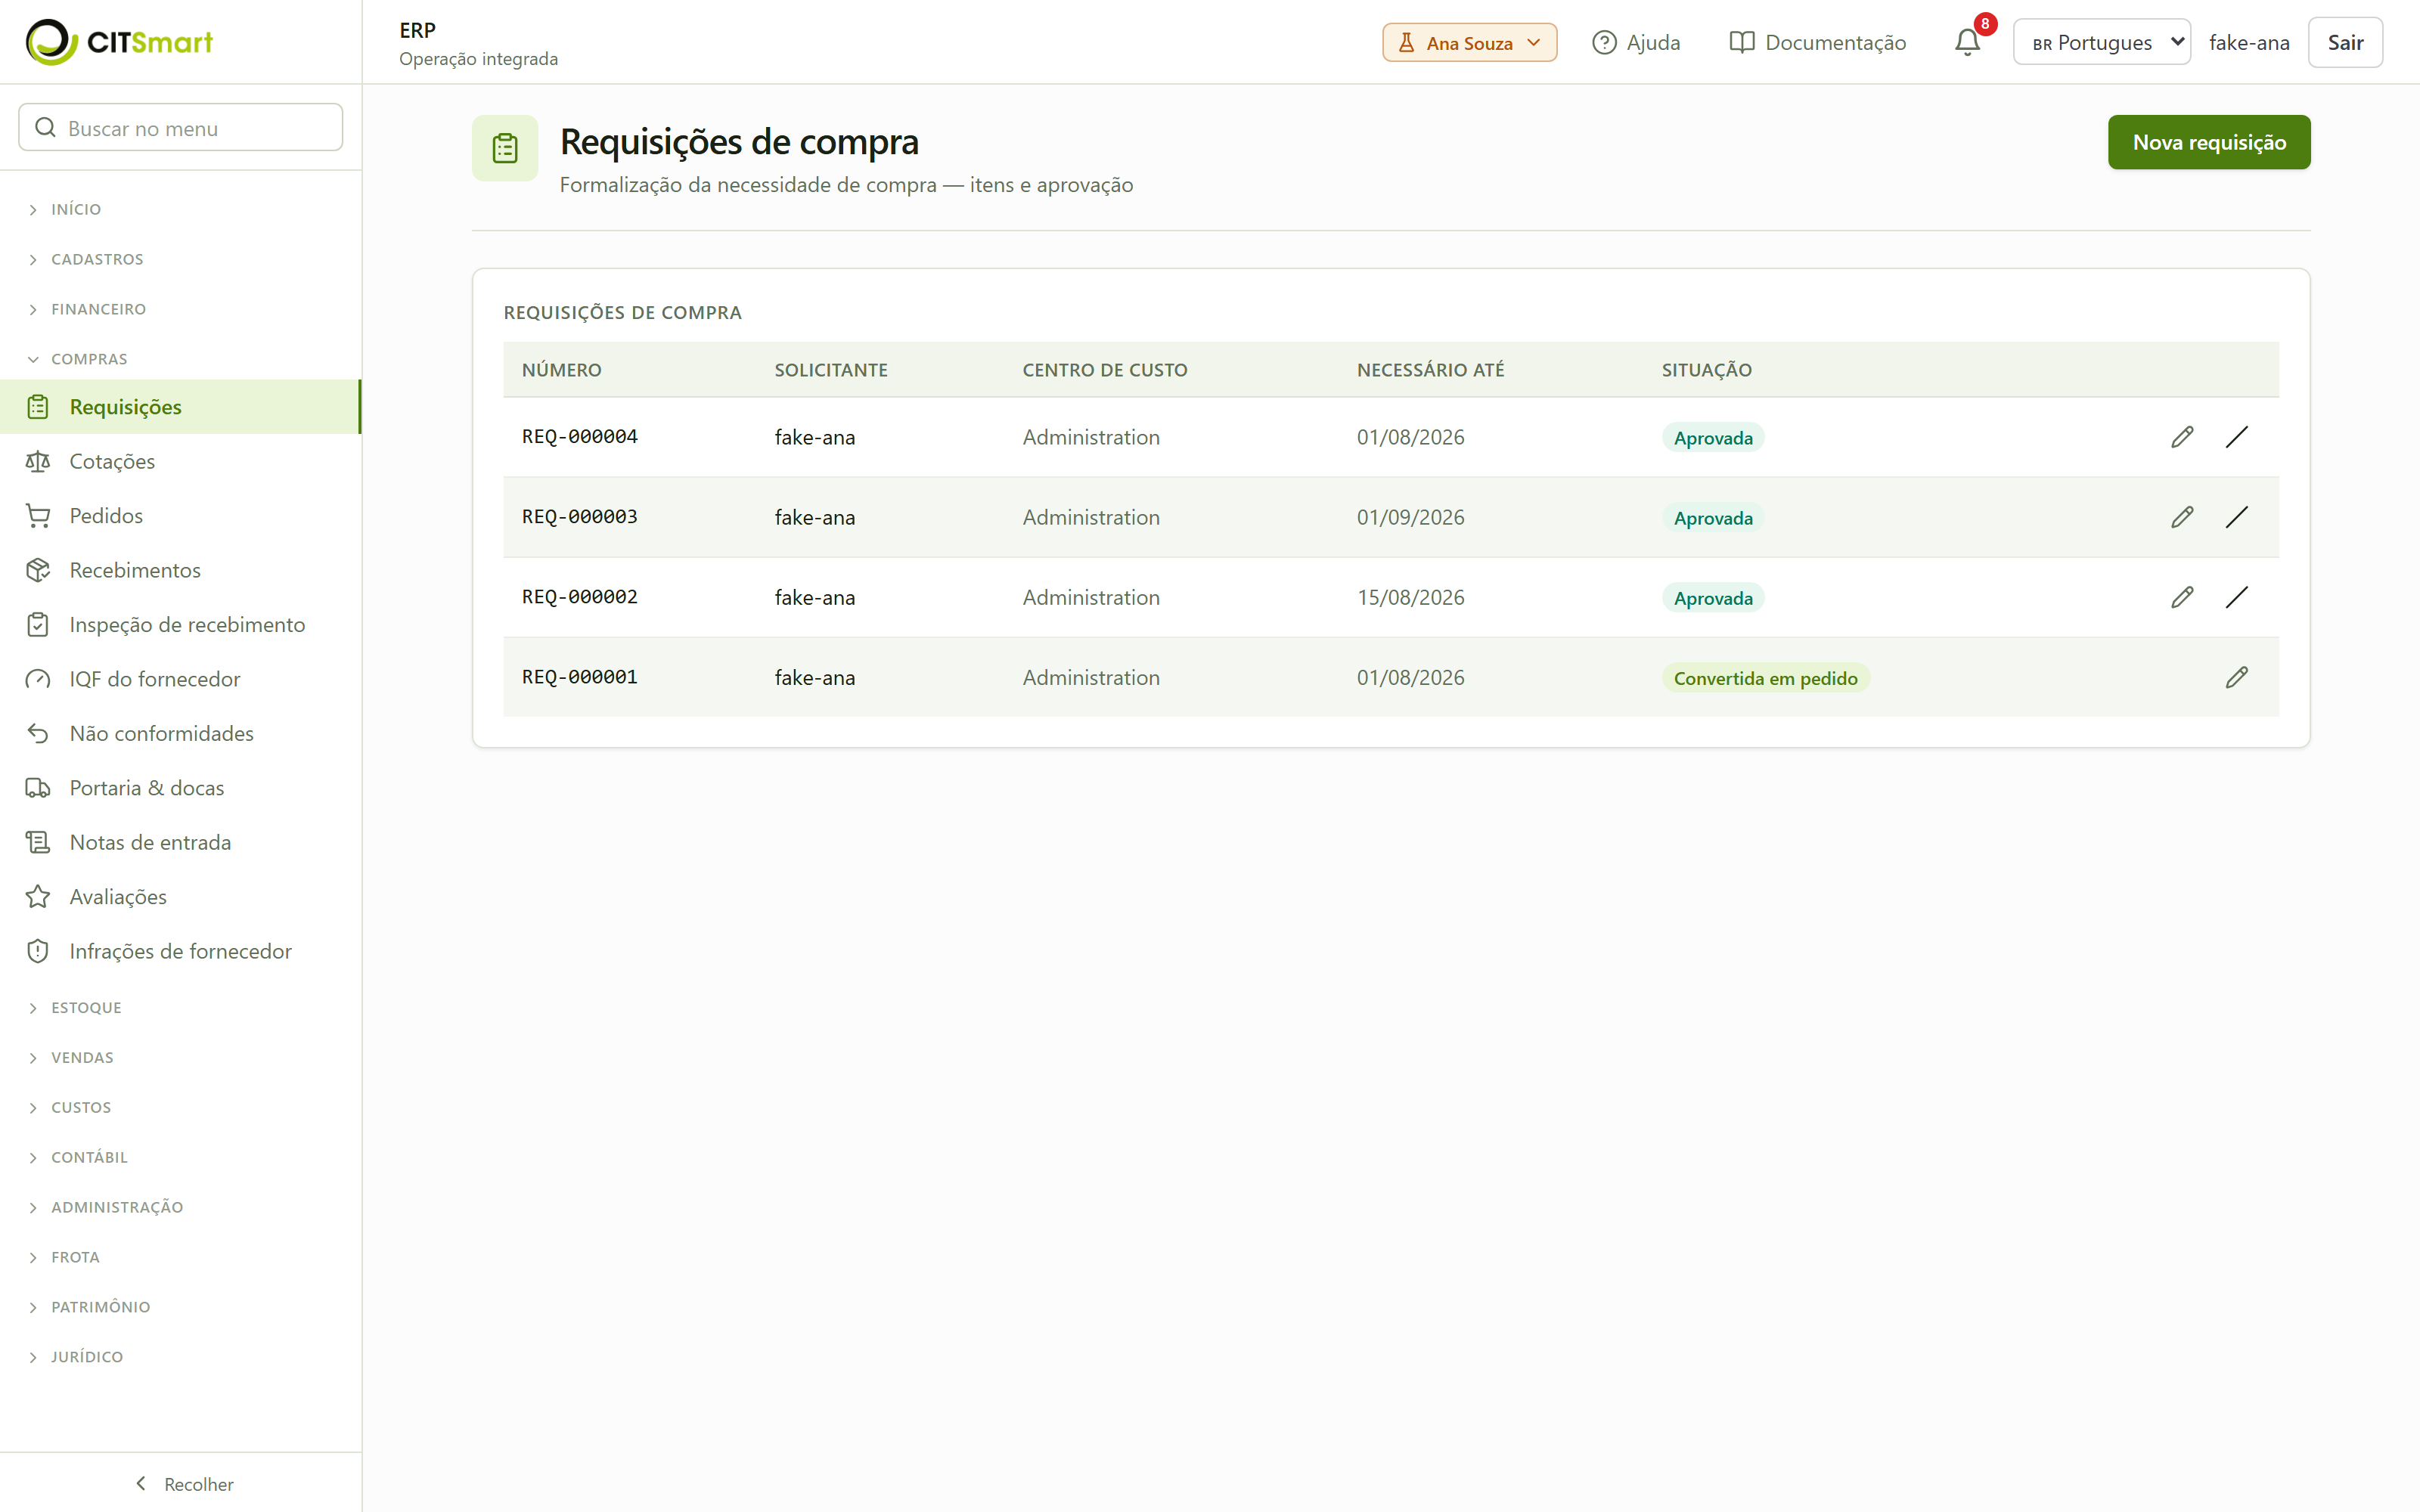
Task: Click the REQ-000003 number cell
Action: 580,516
